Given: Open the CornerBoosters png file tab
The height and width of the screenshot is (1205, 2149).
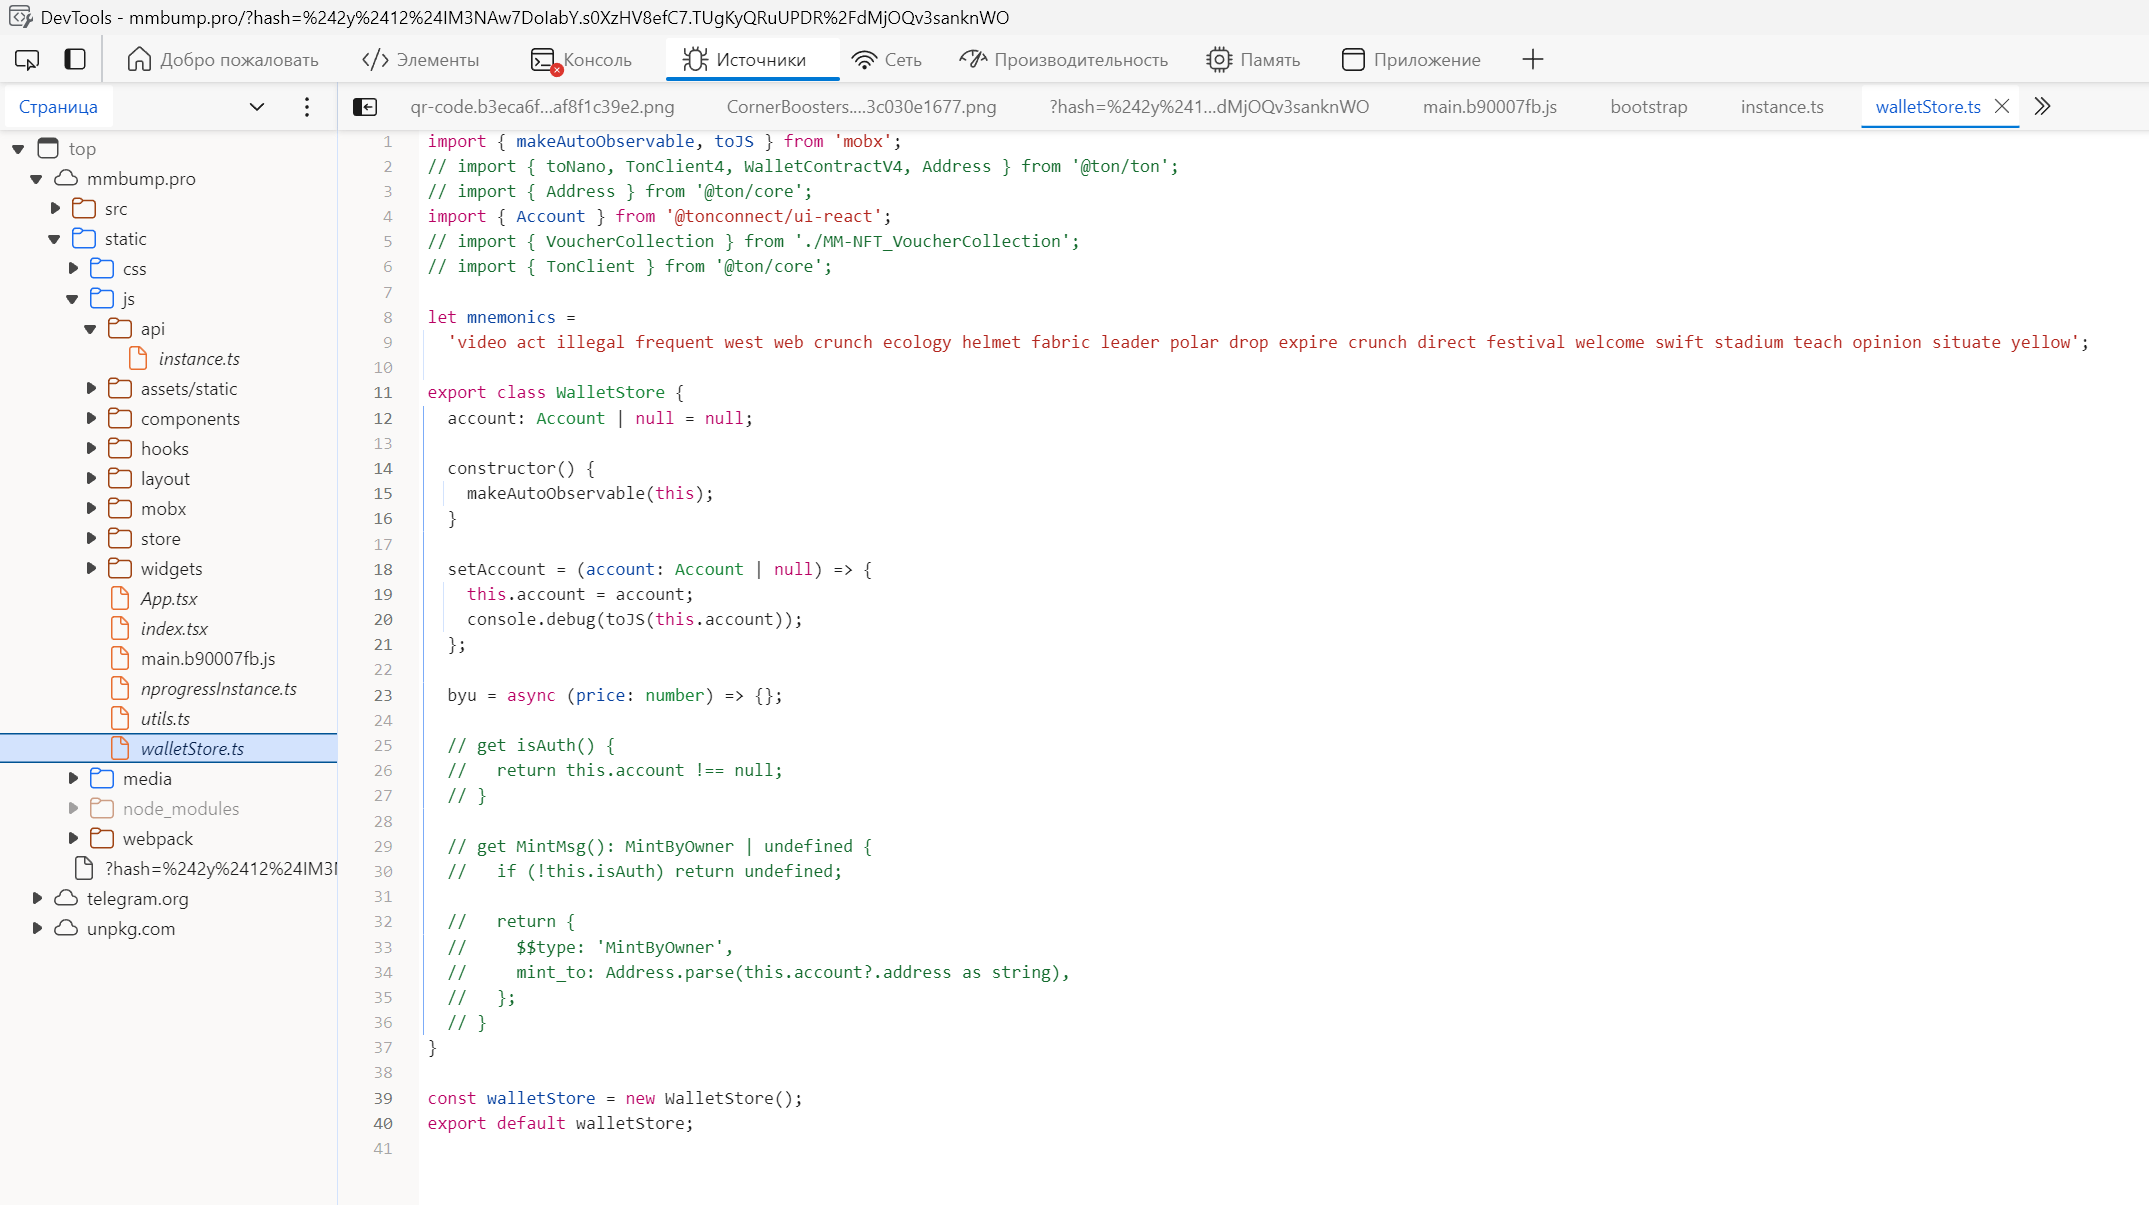Looking at the screenshot, I should coord(861,107).
